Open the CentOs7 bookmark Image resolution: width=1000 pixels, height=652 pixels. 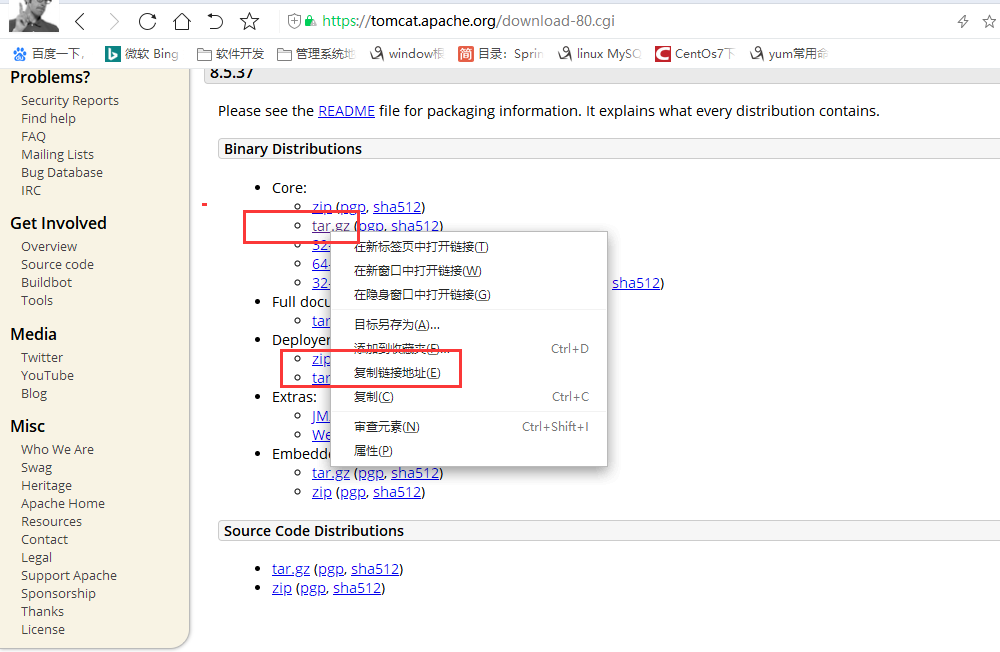click(695, 54)
